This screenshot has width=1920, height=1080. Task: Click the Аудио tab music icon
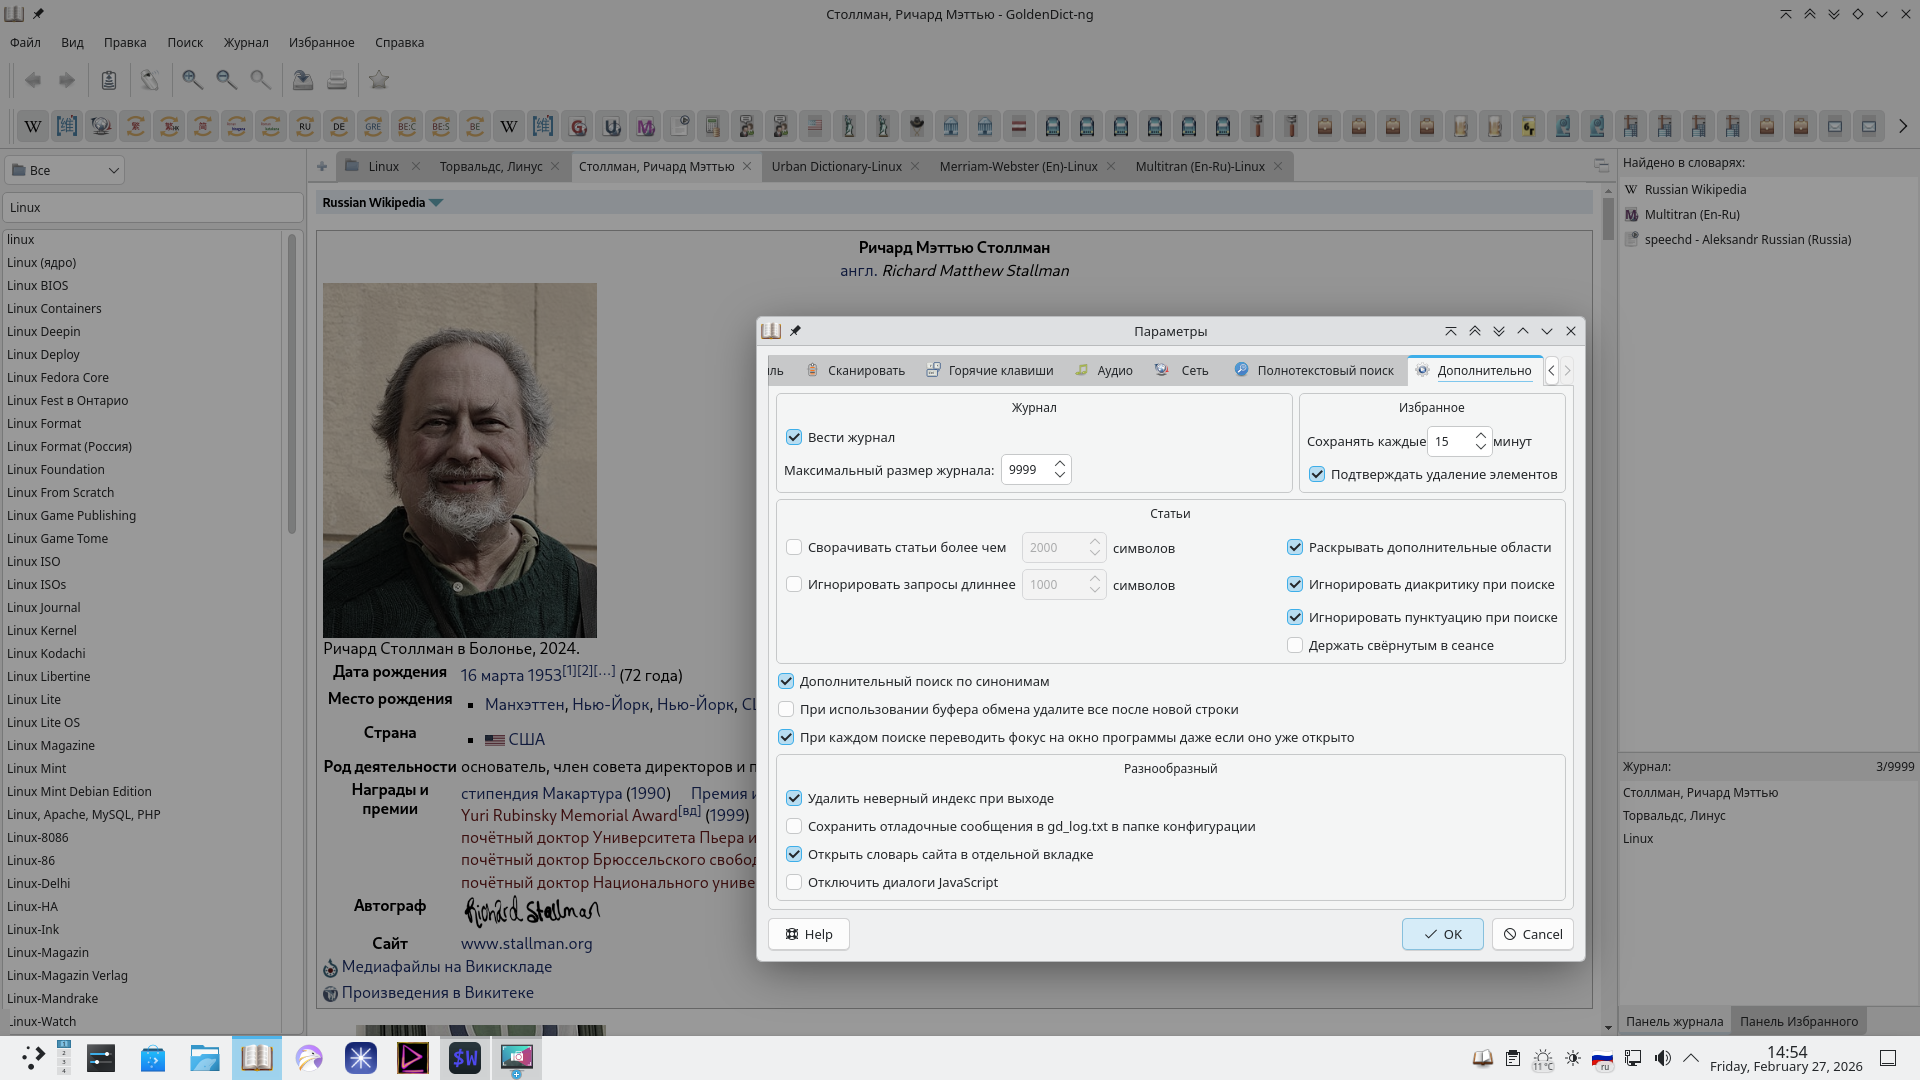click(1081, 370)
